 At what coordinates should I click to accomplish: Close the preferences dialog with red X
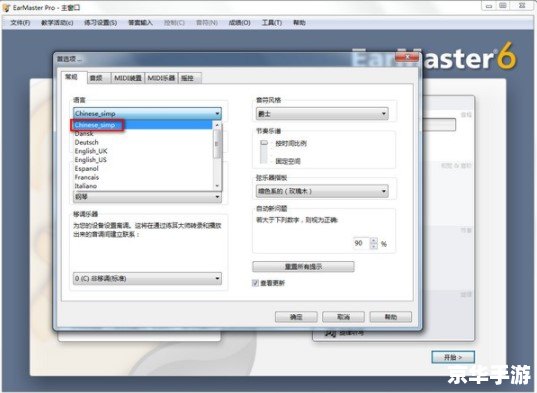coord(408,57)
